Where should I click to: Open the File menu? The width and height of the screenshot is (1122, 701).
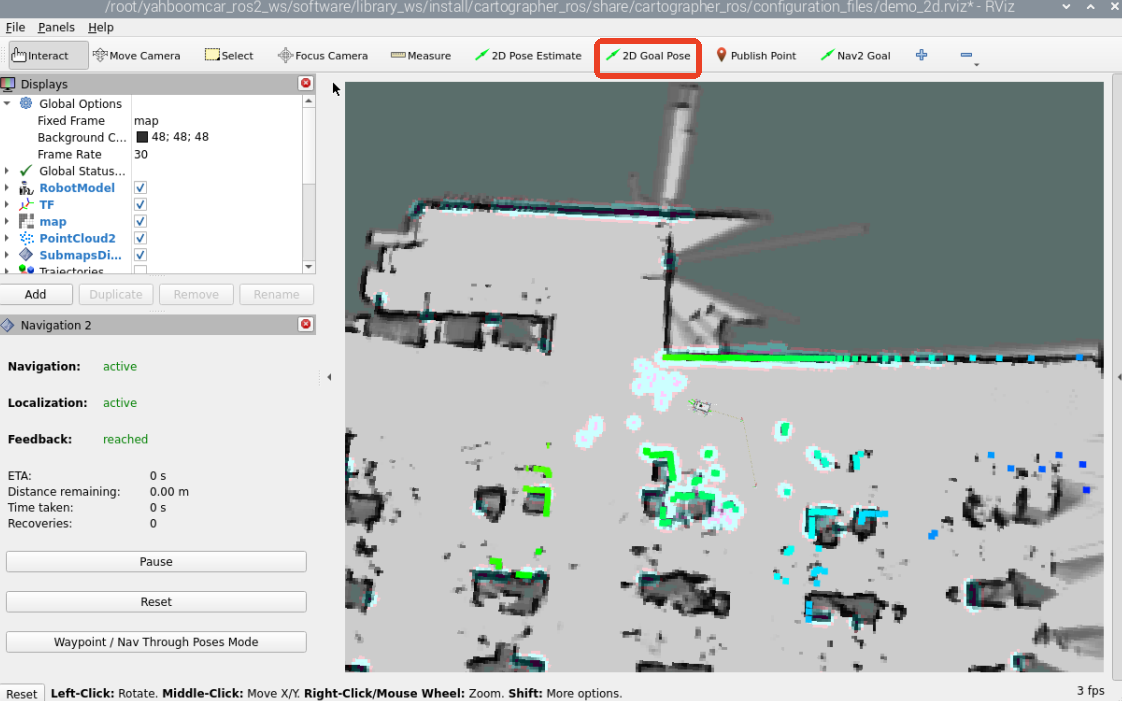(15, 27)
